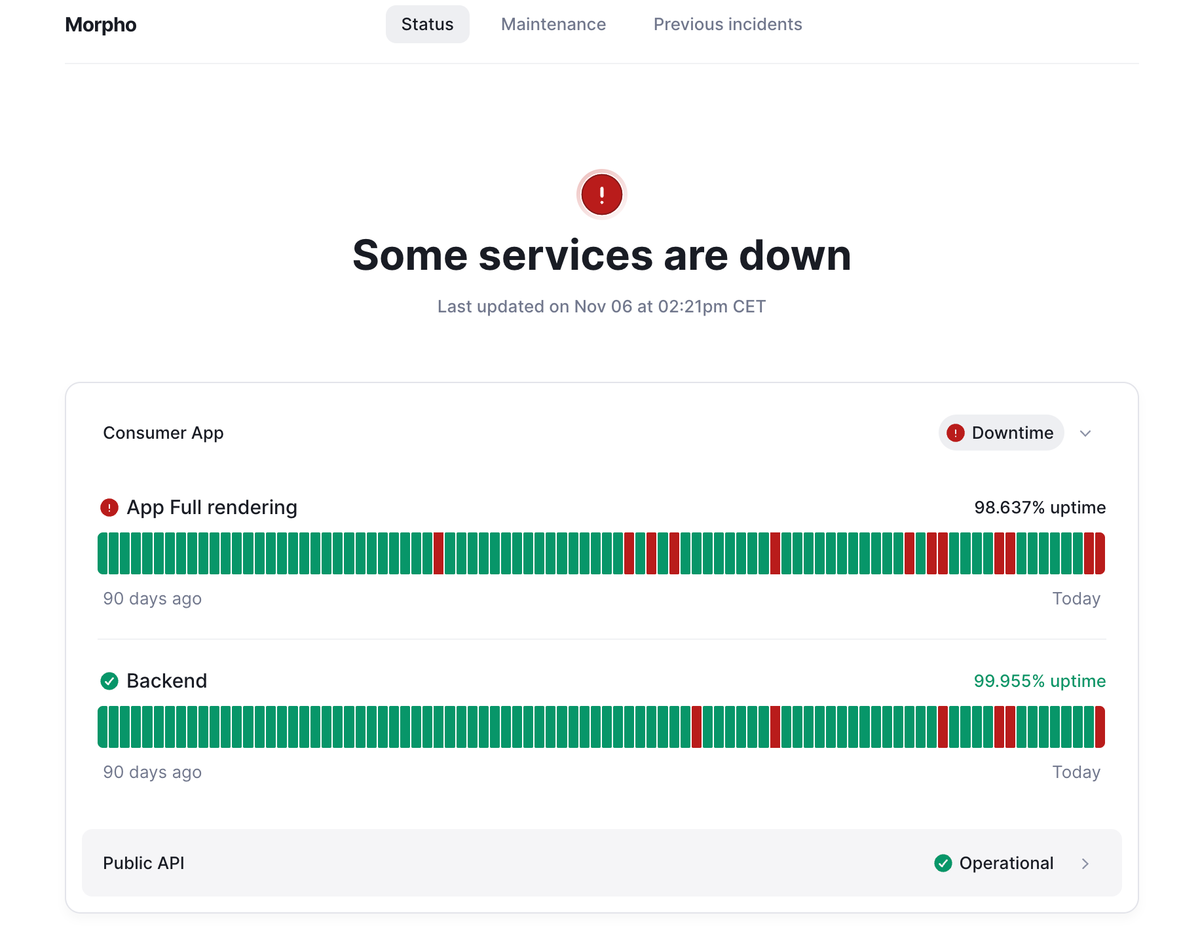Viewport: 1200px width, 926px height.
Task: Click first green bar in App Full rendering
Action: pyautogui.click(x=103, y=553)
